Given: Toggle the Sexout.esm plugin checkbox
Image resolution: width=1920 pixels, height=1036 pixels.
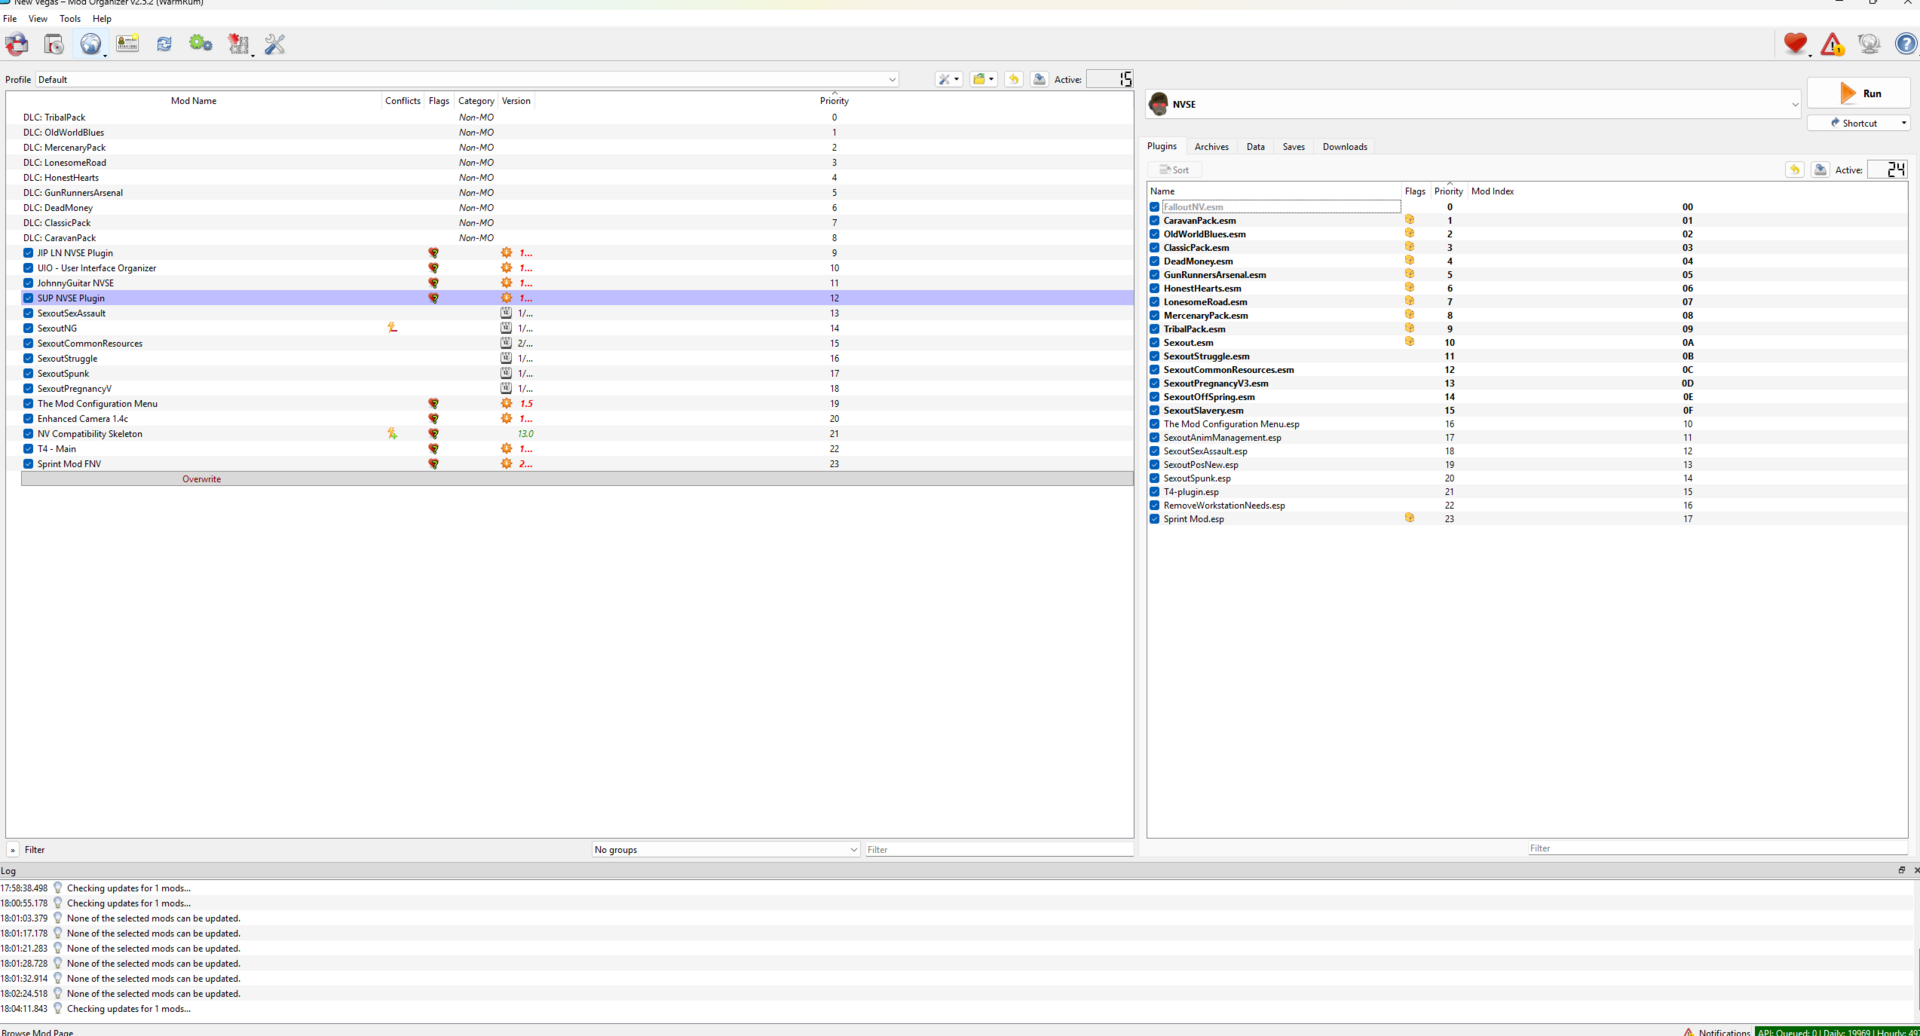Looking at the screenshot, I should [1154, 343].
